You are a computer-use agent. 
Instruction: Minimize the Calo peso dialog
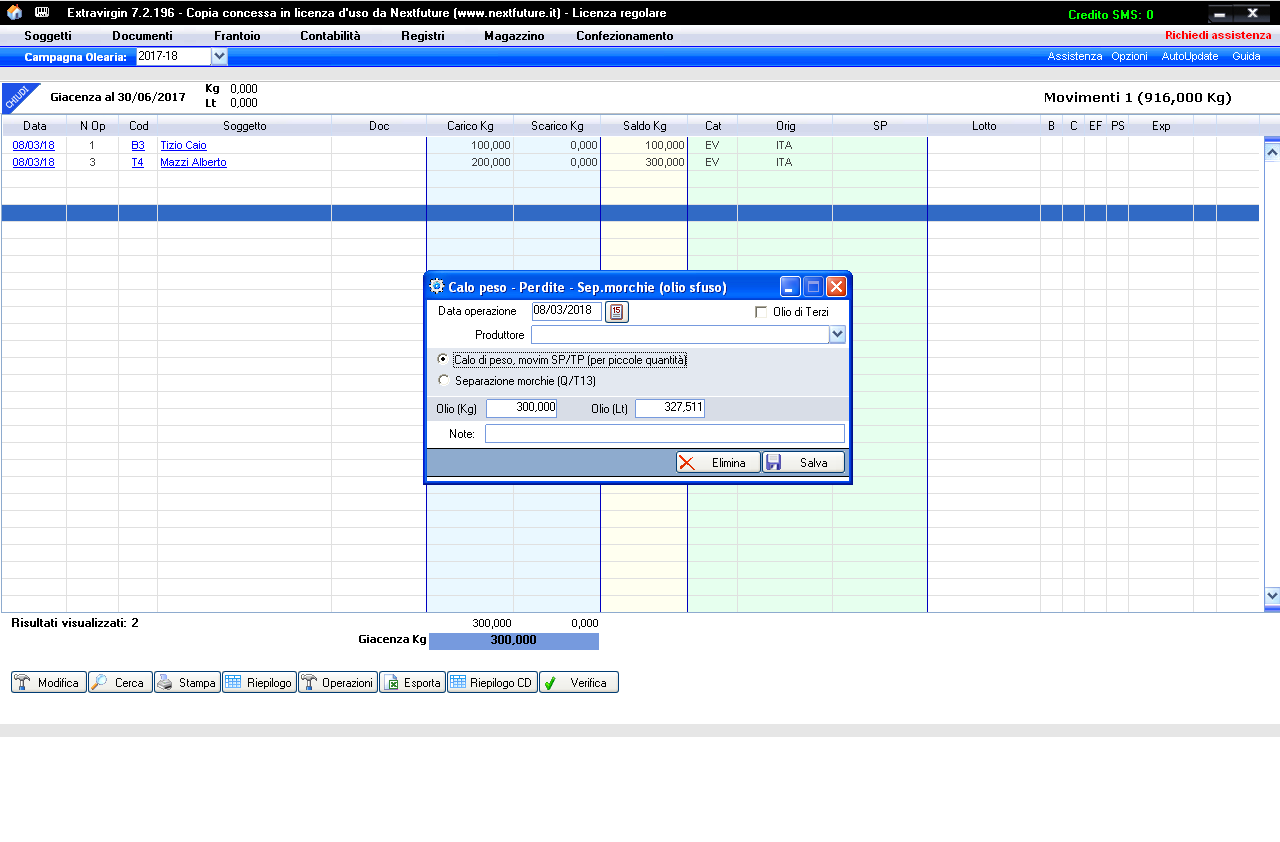[790, 287]
